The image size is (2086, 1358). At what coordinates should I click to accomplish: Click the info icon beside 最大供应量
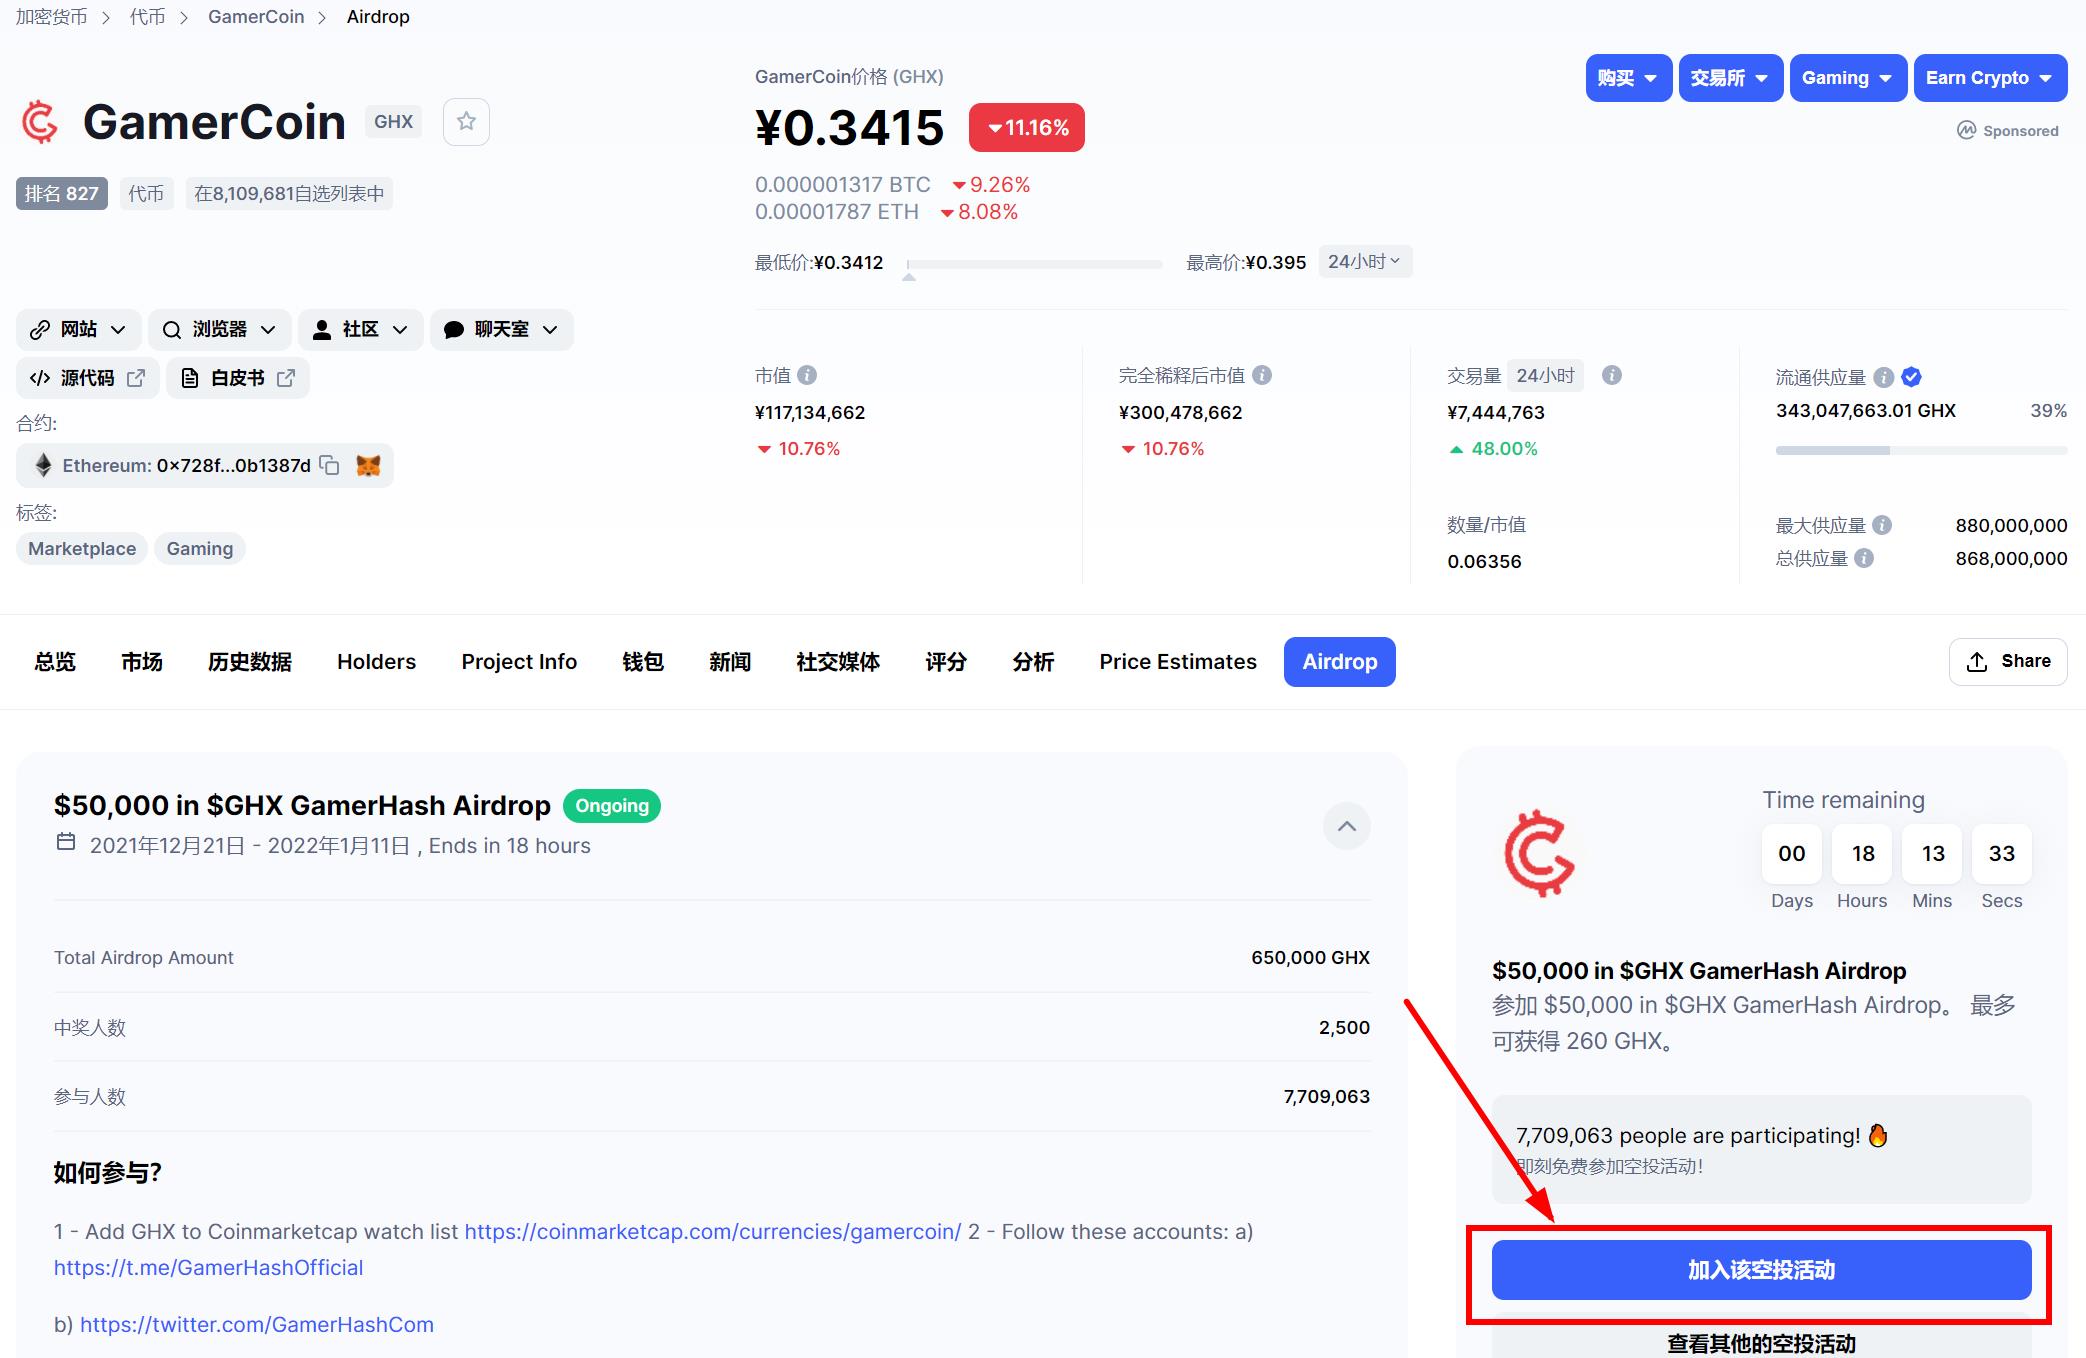[x=1882, y=525]
